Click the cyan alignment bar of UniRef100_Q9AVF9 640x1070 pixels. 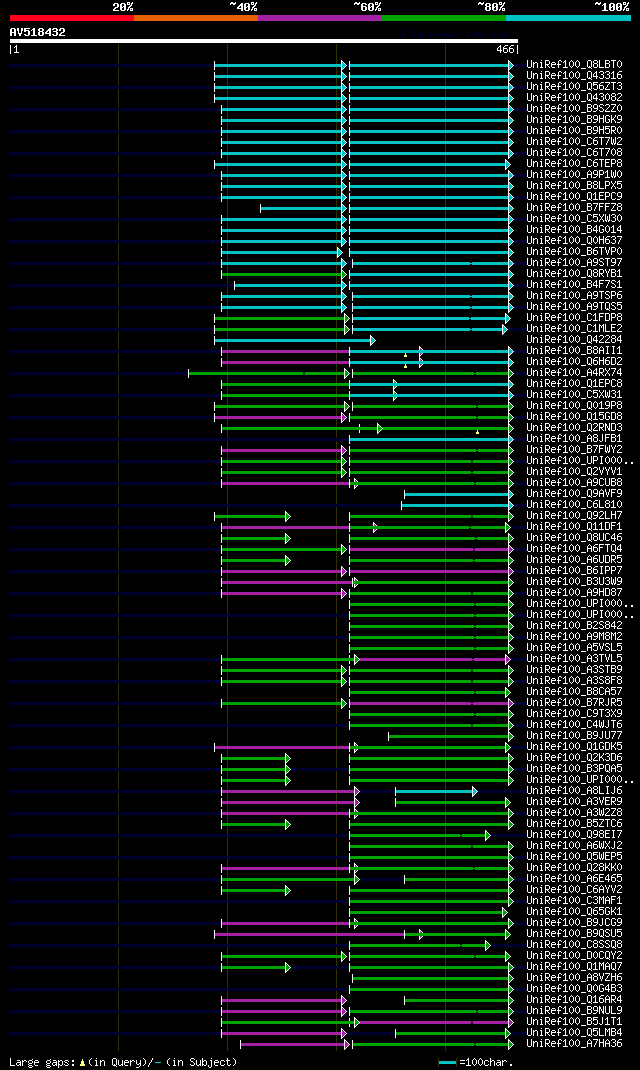(x=459, y=494)
